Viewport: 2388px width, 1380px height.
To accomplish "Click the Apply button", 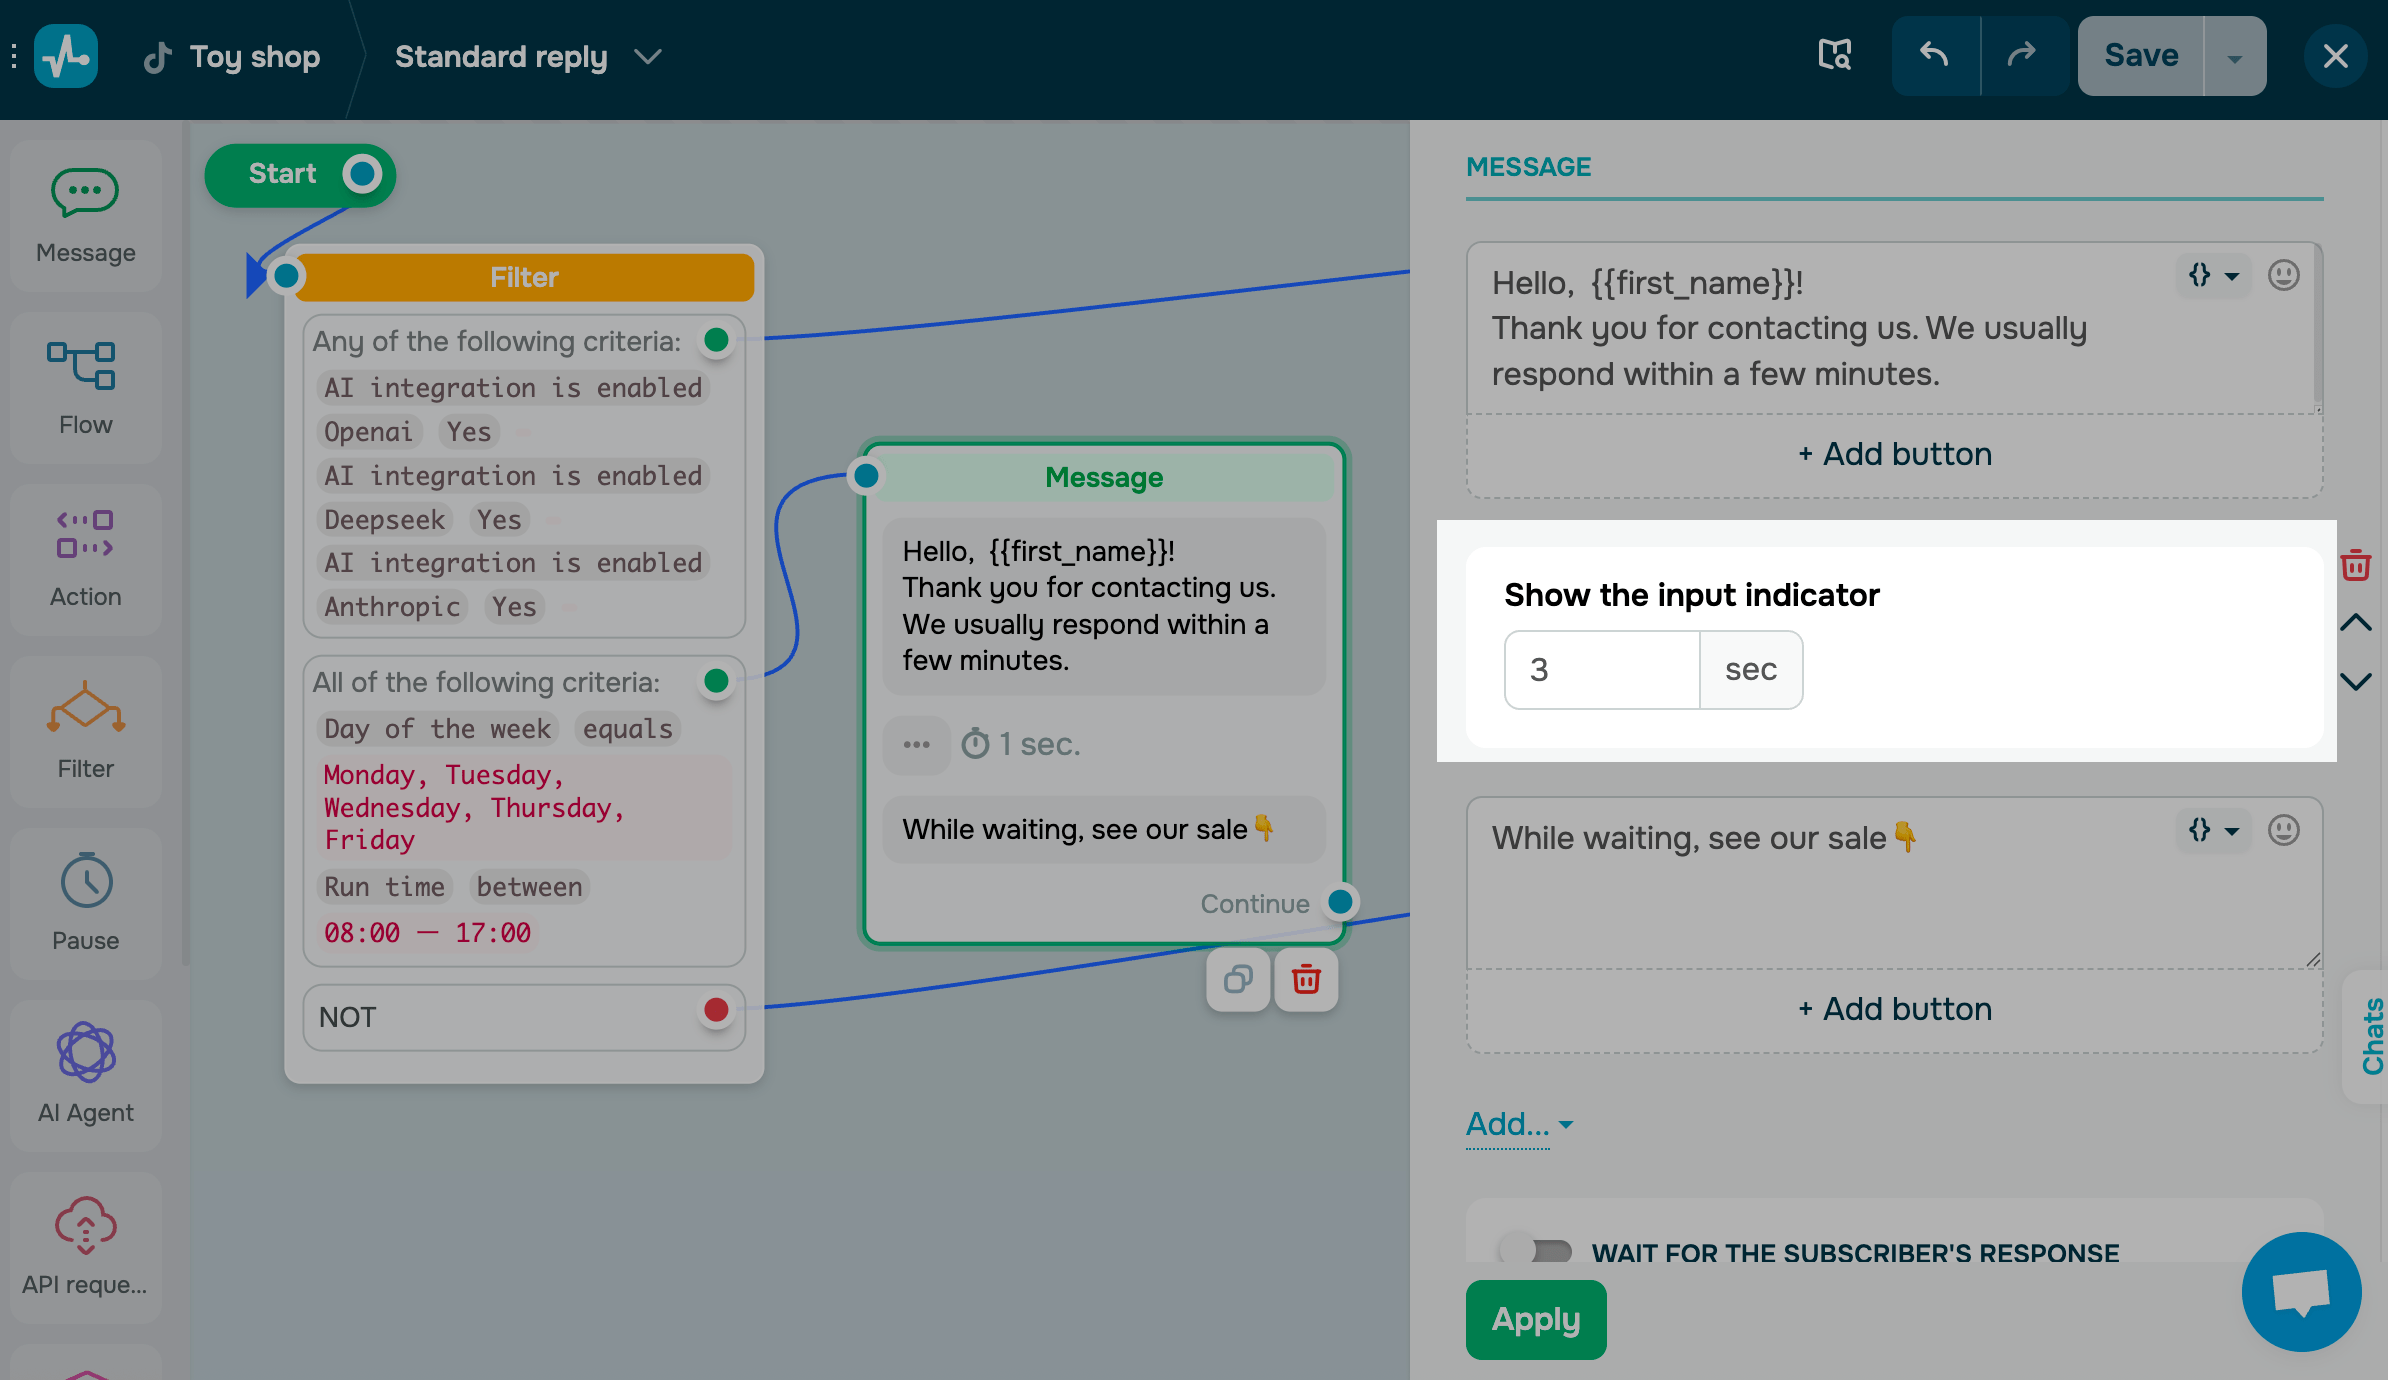I will pyautogui.click(x=1535, y=1319).
